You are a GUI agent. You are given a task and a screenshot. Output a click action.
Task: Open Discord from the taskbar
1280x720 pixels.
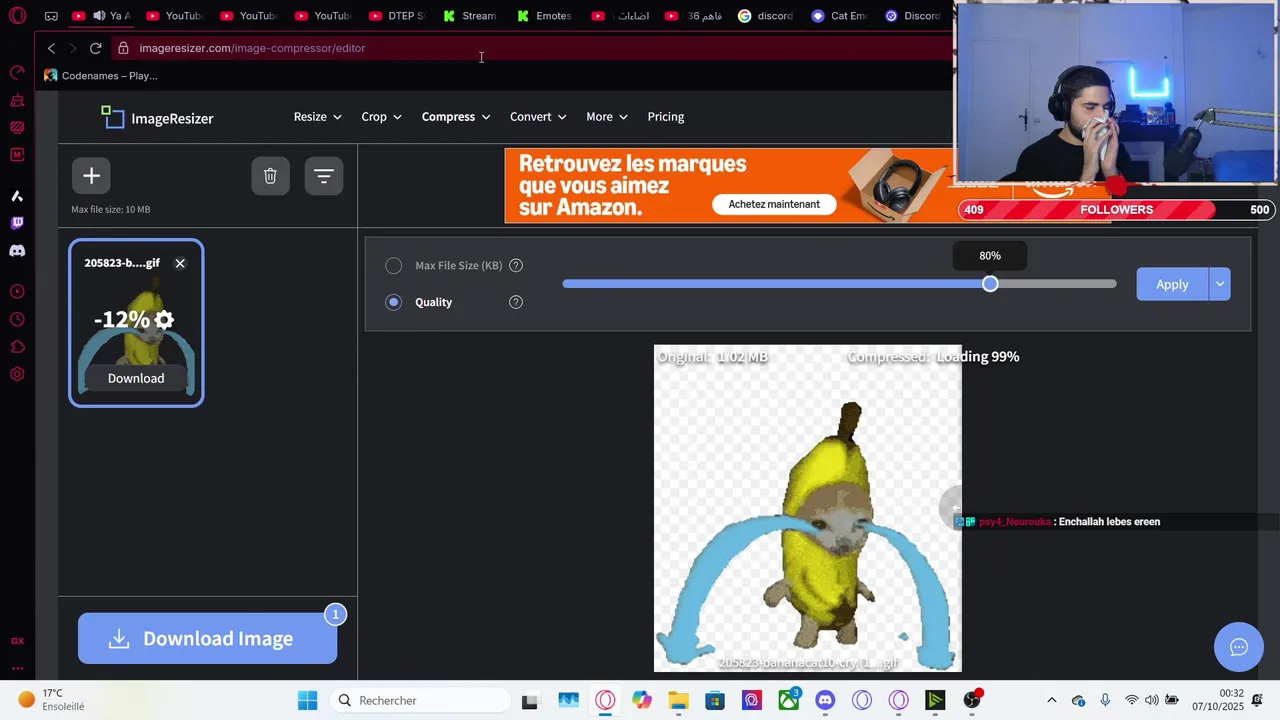825,700
